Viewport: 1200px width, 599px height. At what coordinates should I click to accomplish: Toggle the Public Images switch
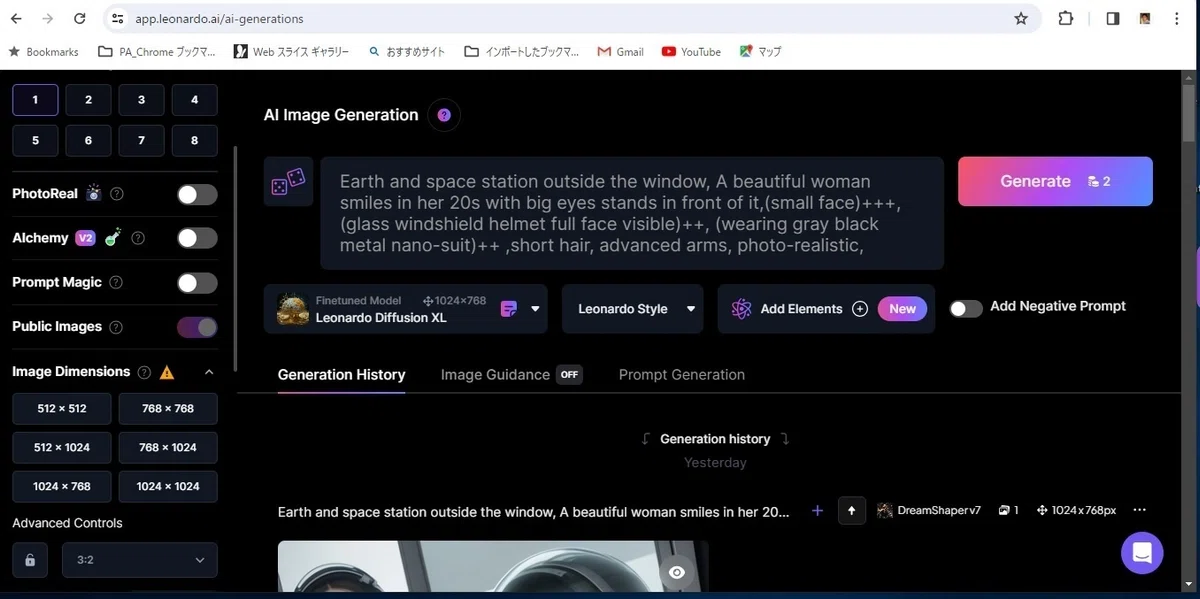(x=197, y=327)
